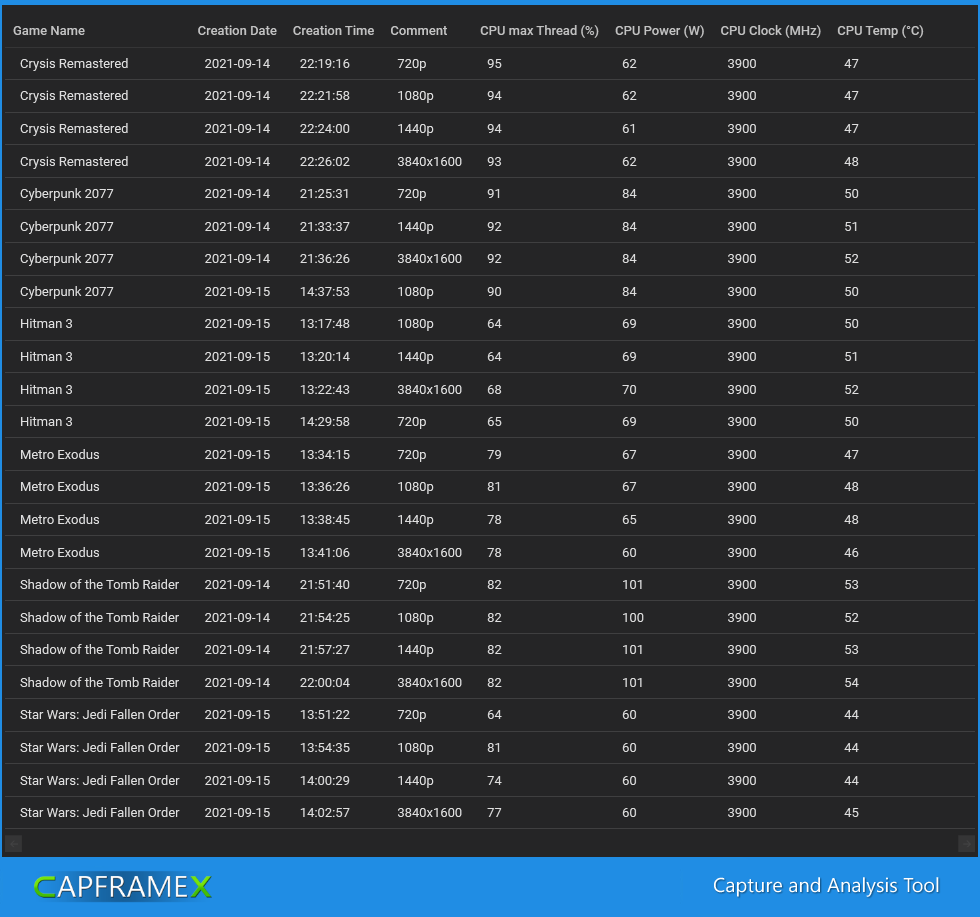Click CPU Temp value 54 in Tomb Raider row
Image resolution: width=980 pixels, height=917 pixels.
pyautogui.click(x=851, y=683)
